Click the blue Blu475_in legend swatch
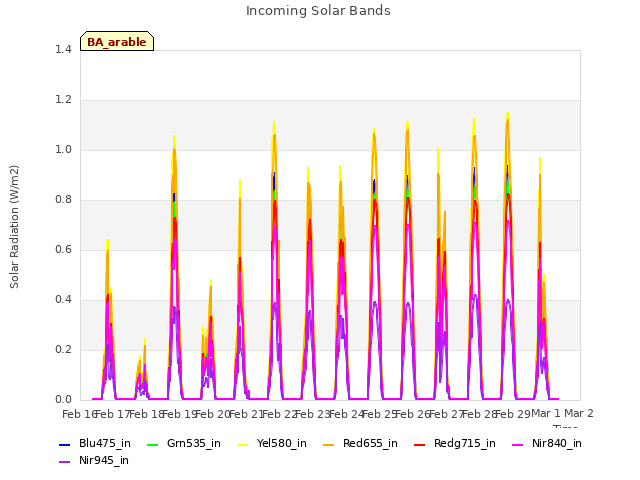 pos(64,444)
